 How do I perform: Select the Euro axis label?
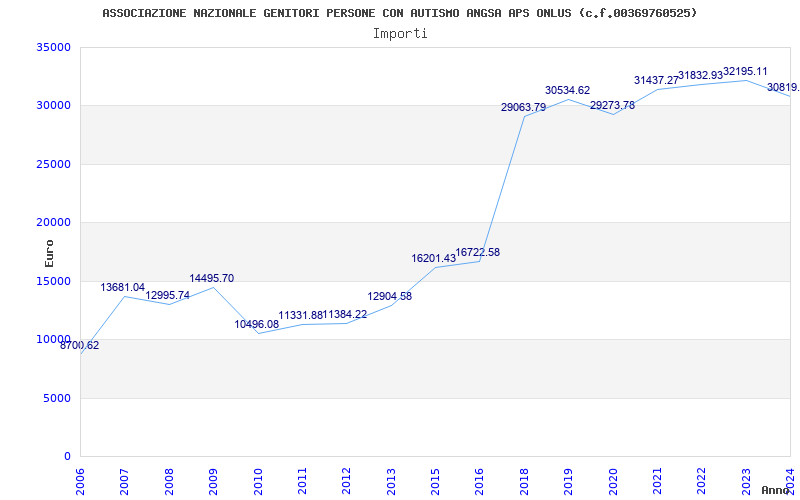tap(49, 254)
